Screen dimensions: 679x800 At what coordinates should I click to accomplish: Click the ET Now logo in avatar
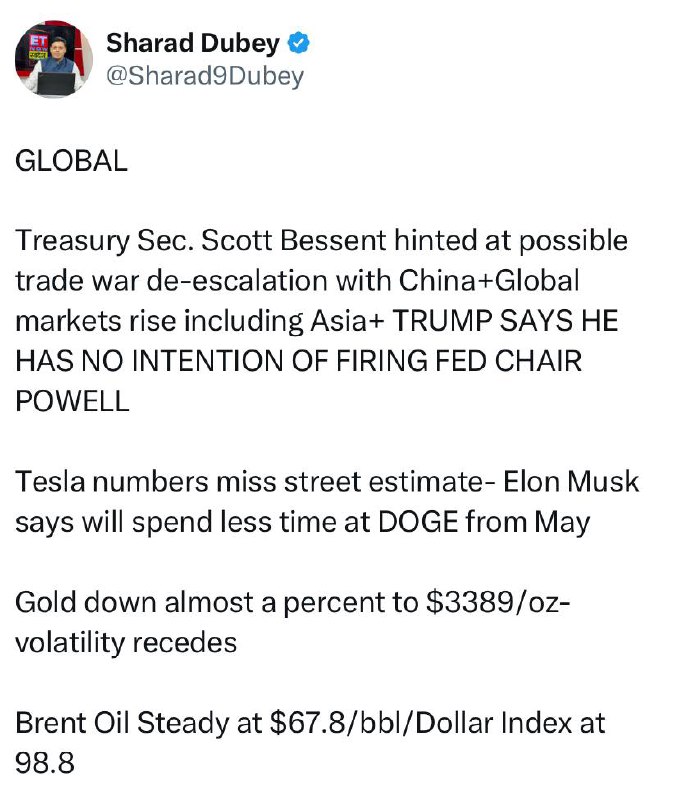(x=38, y=46)
